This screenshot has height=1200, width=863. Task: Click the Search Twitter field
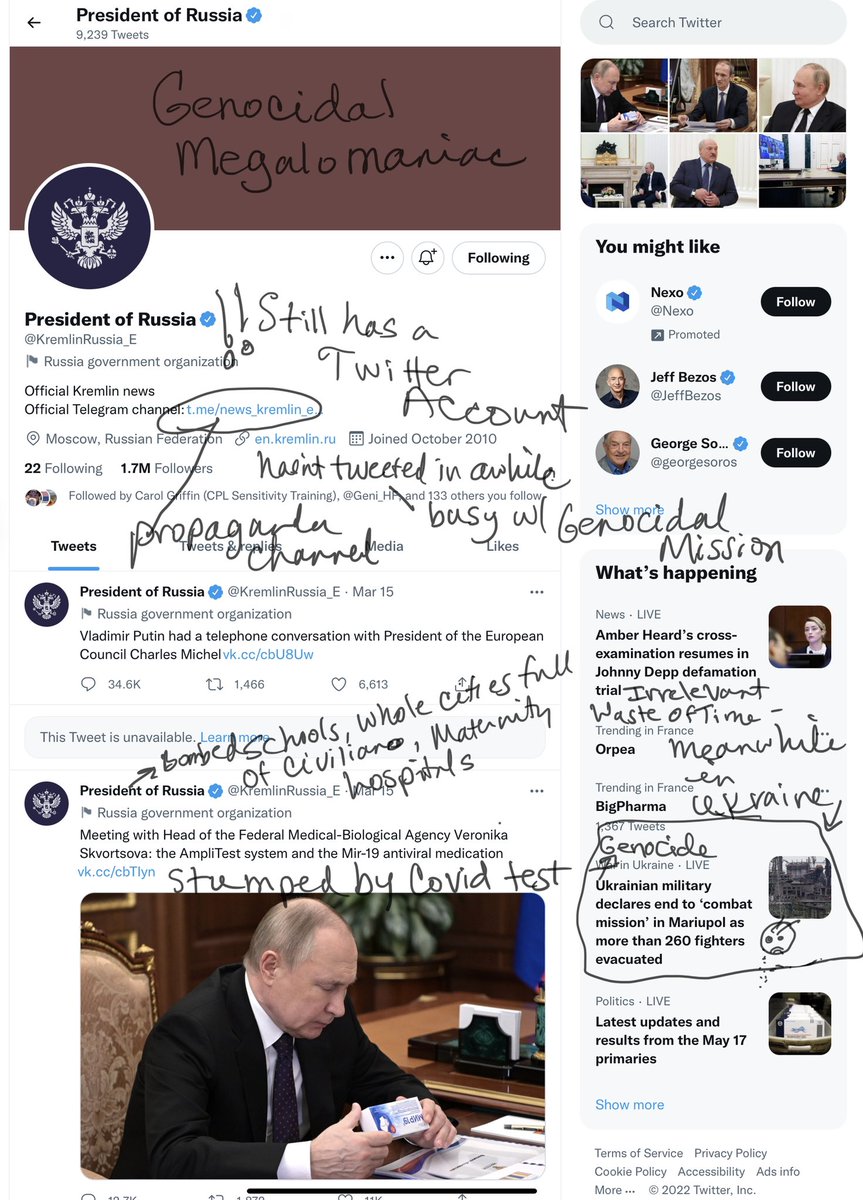pyautogui.click(x=713, y=22)
